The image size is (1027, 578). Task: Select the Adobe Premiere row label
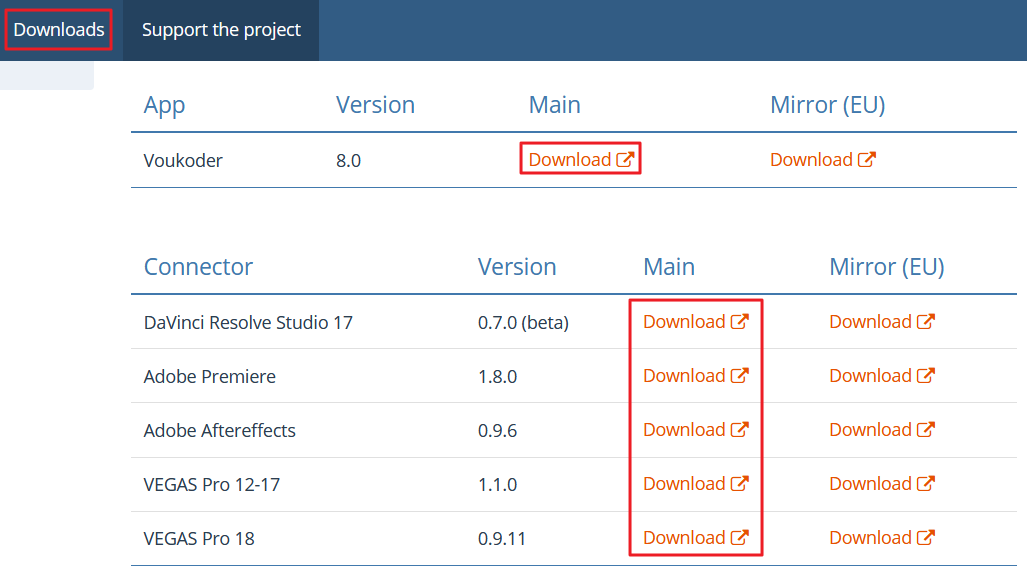210,376
